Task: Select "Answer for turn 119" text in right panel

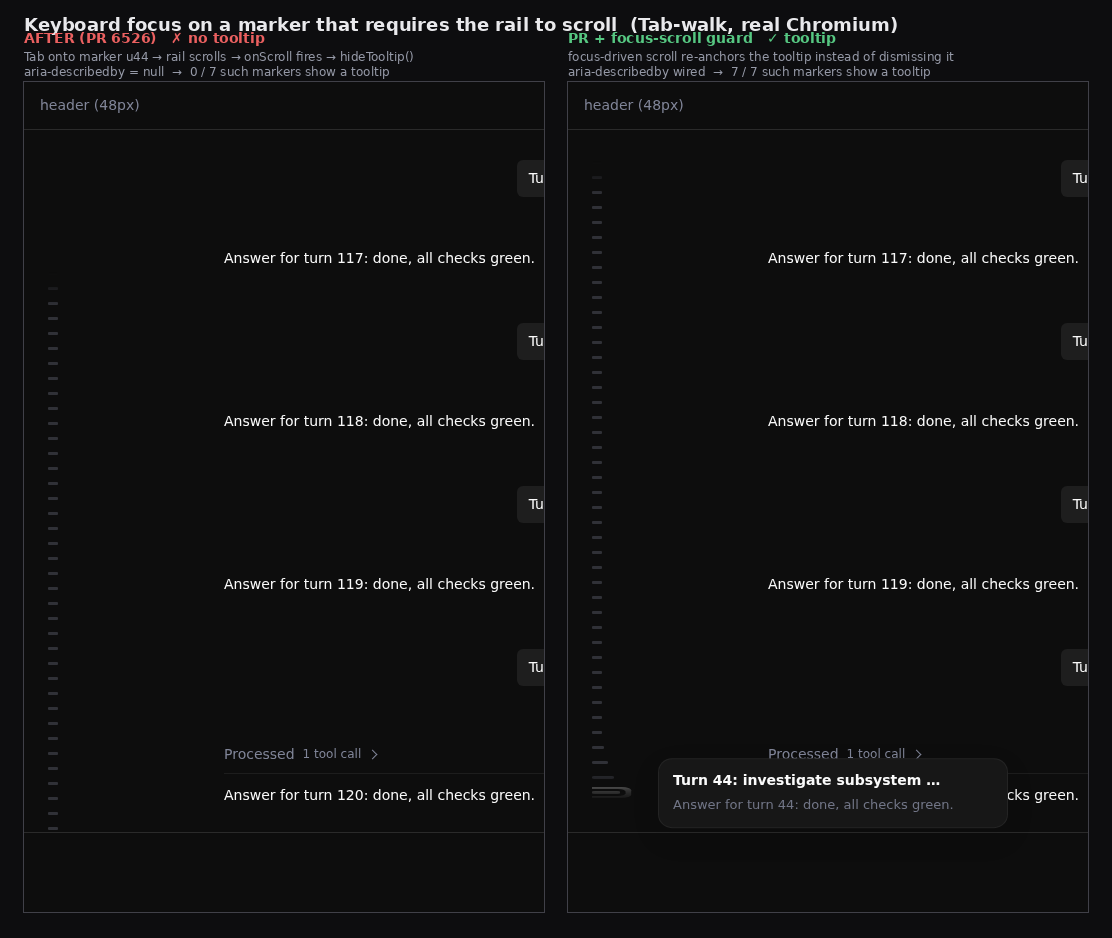Action: 923,584
